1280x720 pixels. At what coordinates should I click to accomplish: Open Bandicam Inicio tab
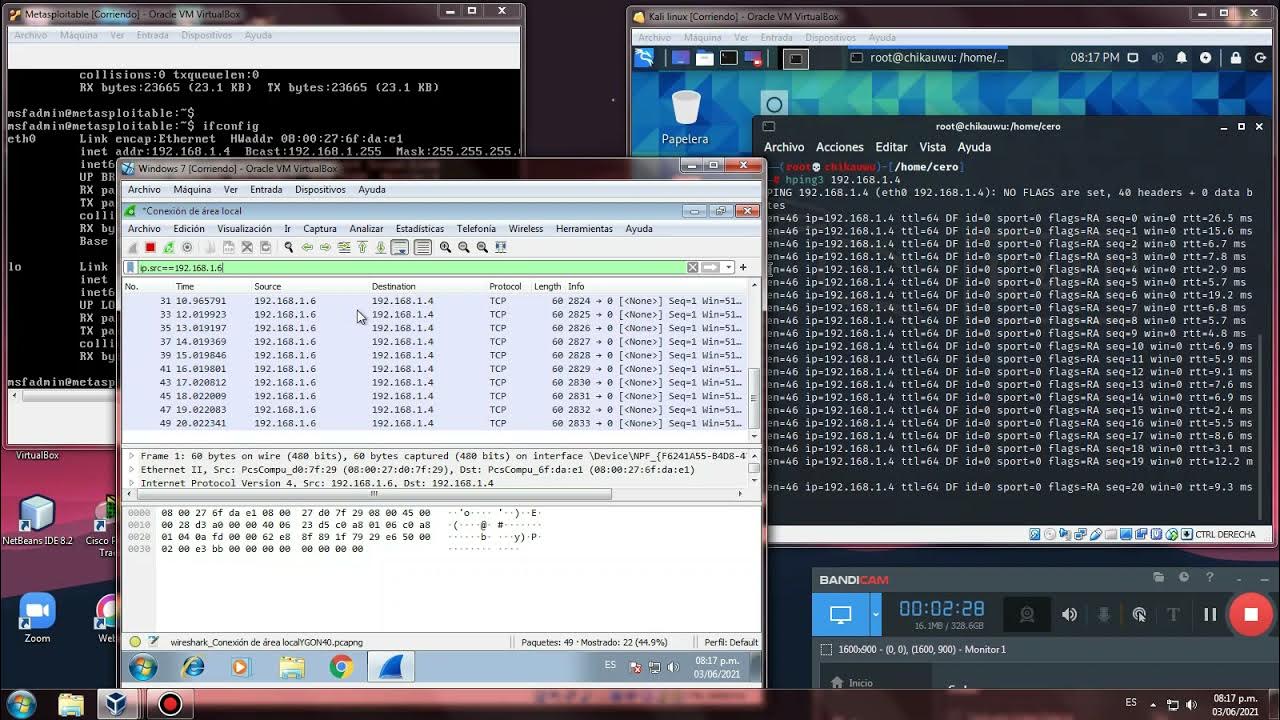pyautogui.click(x=851, y=683)
